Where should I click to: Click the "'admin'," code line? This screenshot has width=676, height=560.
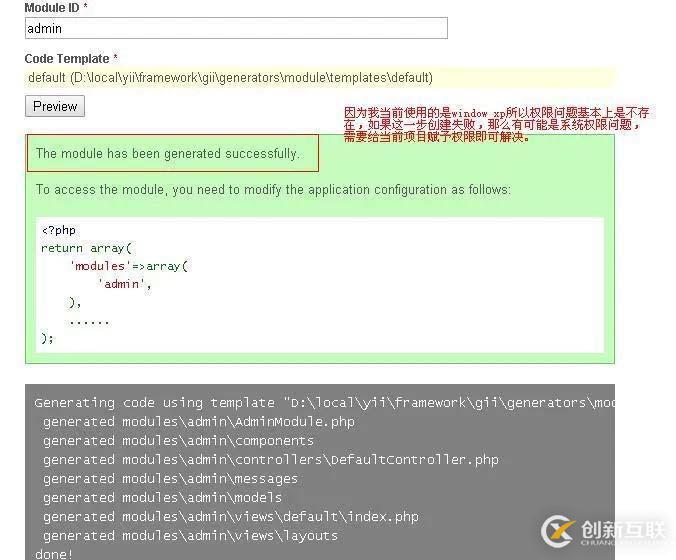[125, 284]
